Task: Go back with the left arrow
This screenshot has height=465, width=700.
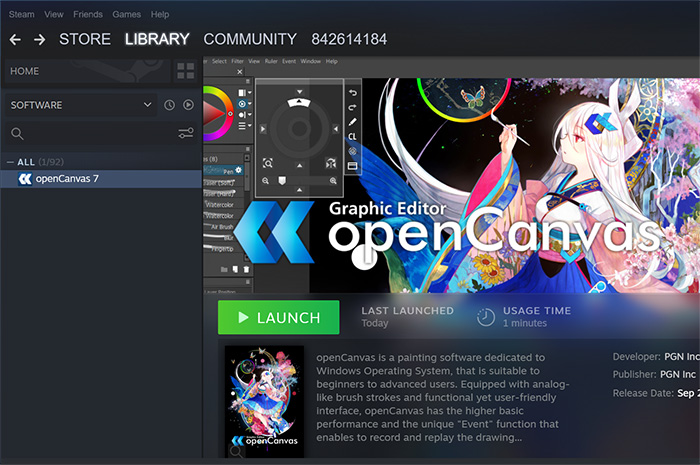Action: (15, 40)
